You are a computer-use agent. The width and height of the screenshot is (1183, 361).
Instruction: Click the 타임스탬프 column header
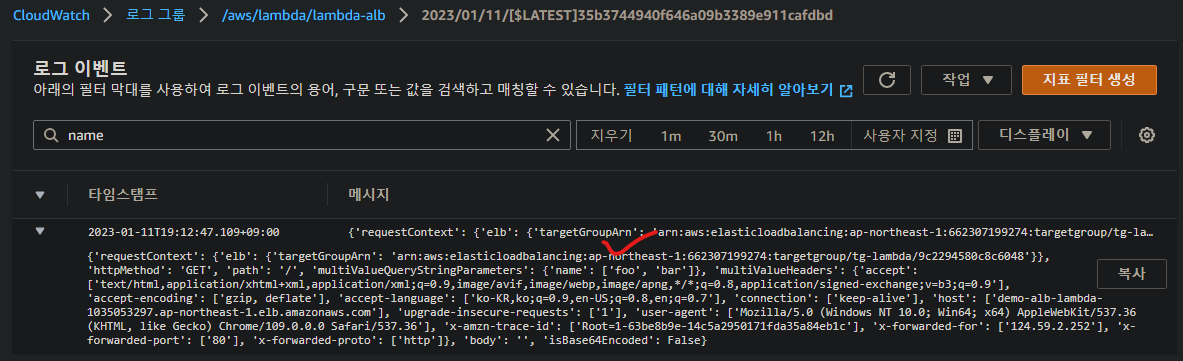point(123,195)
